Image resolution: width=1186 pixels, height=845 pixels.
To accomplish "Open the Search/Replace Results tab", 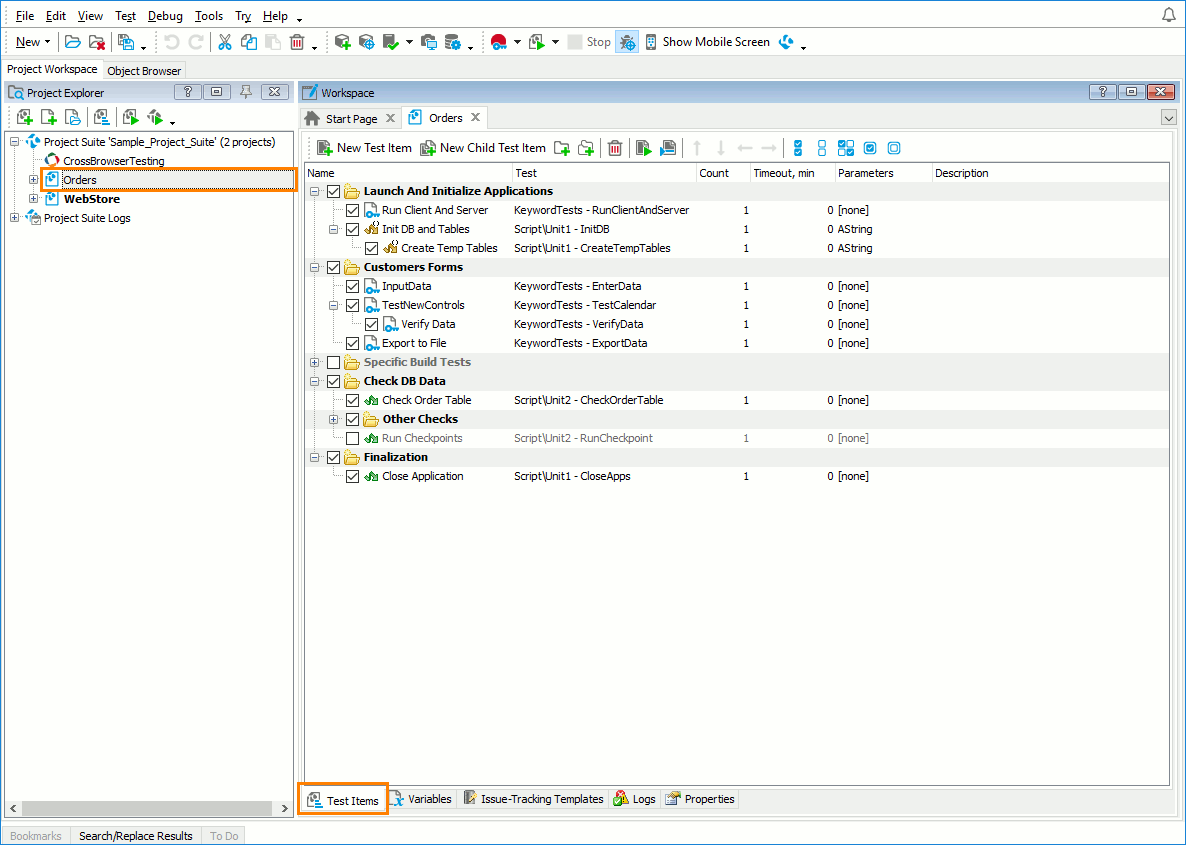I will click(x=136, y=836).
